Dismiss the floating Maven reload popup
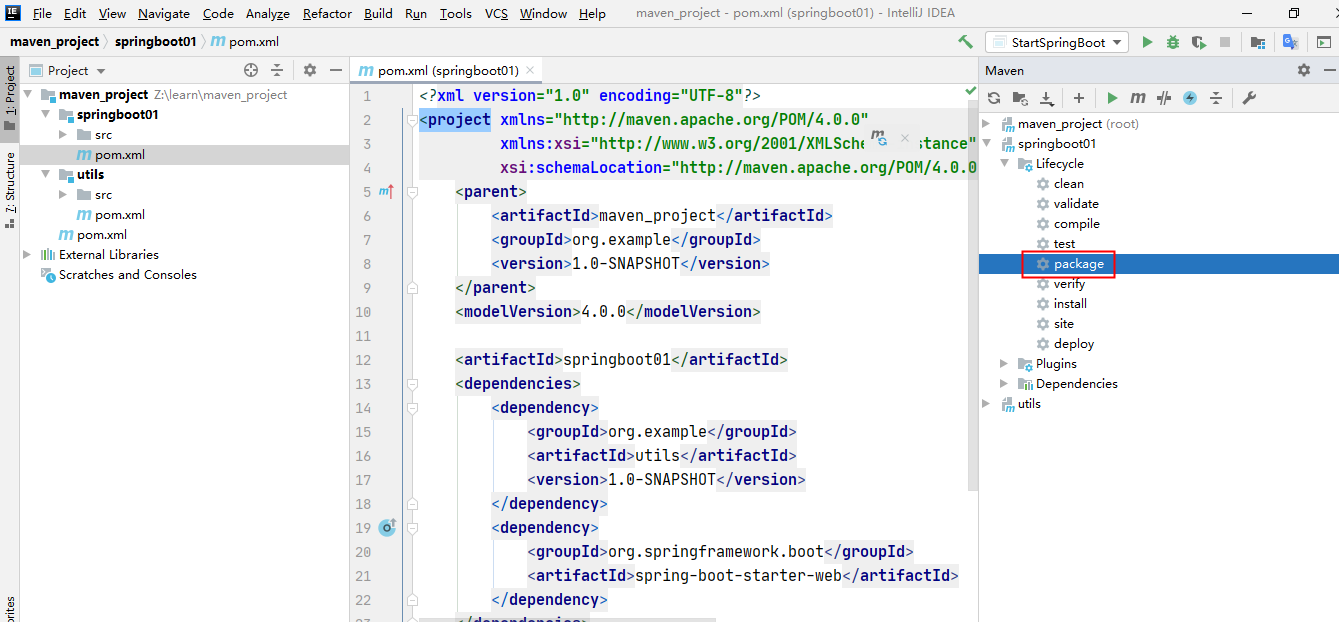The height and width of the screenshot is (622, 1339). (x=905, y=138)
